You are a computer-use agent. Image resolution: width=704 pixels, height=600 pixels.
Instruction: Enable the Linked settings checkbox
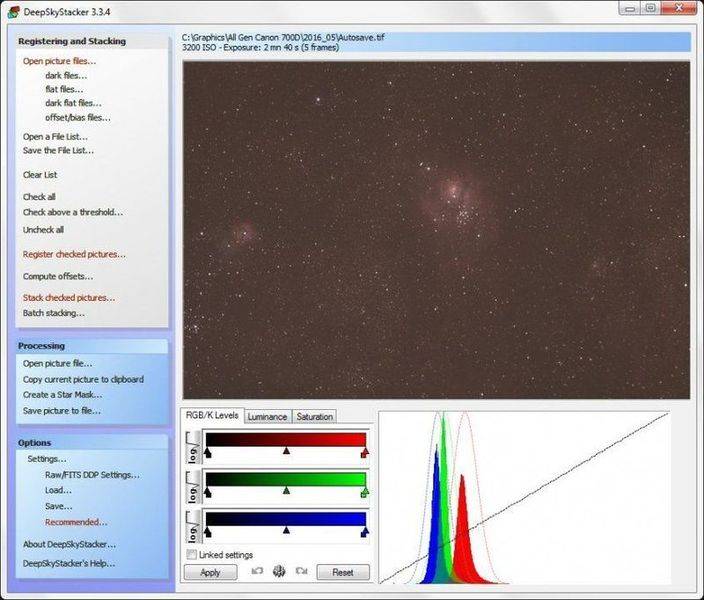(x=191, y=555)
